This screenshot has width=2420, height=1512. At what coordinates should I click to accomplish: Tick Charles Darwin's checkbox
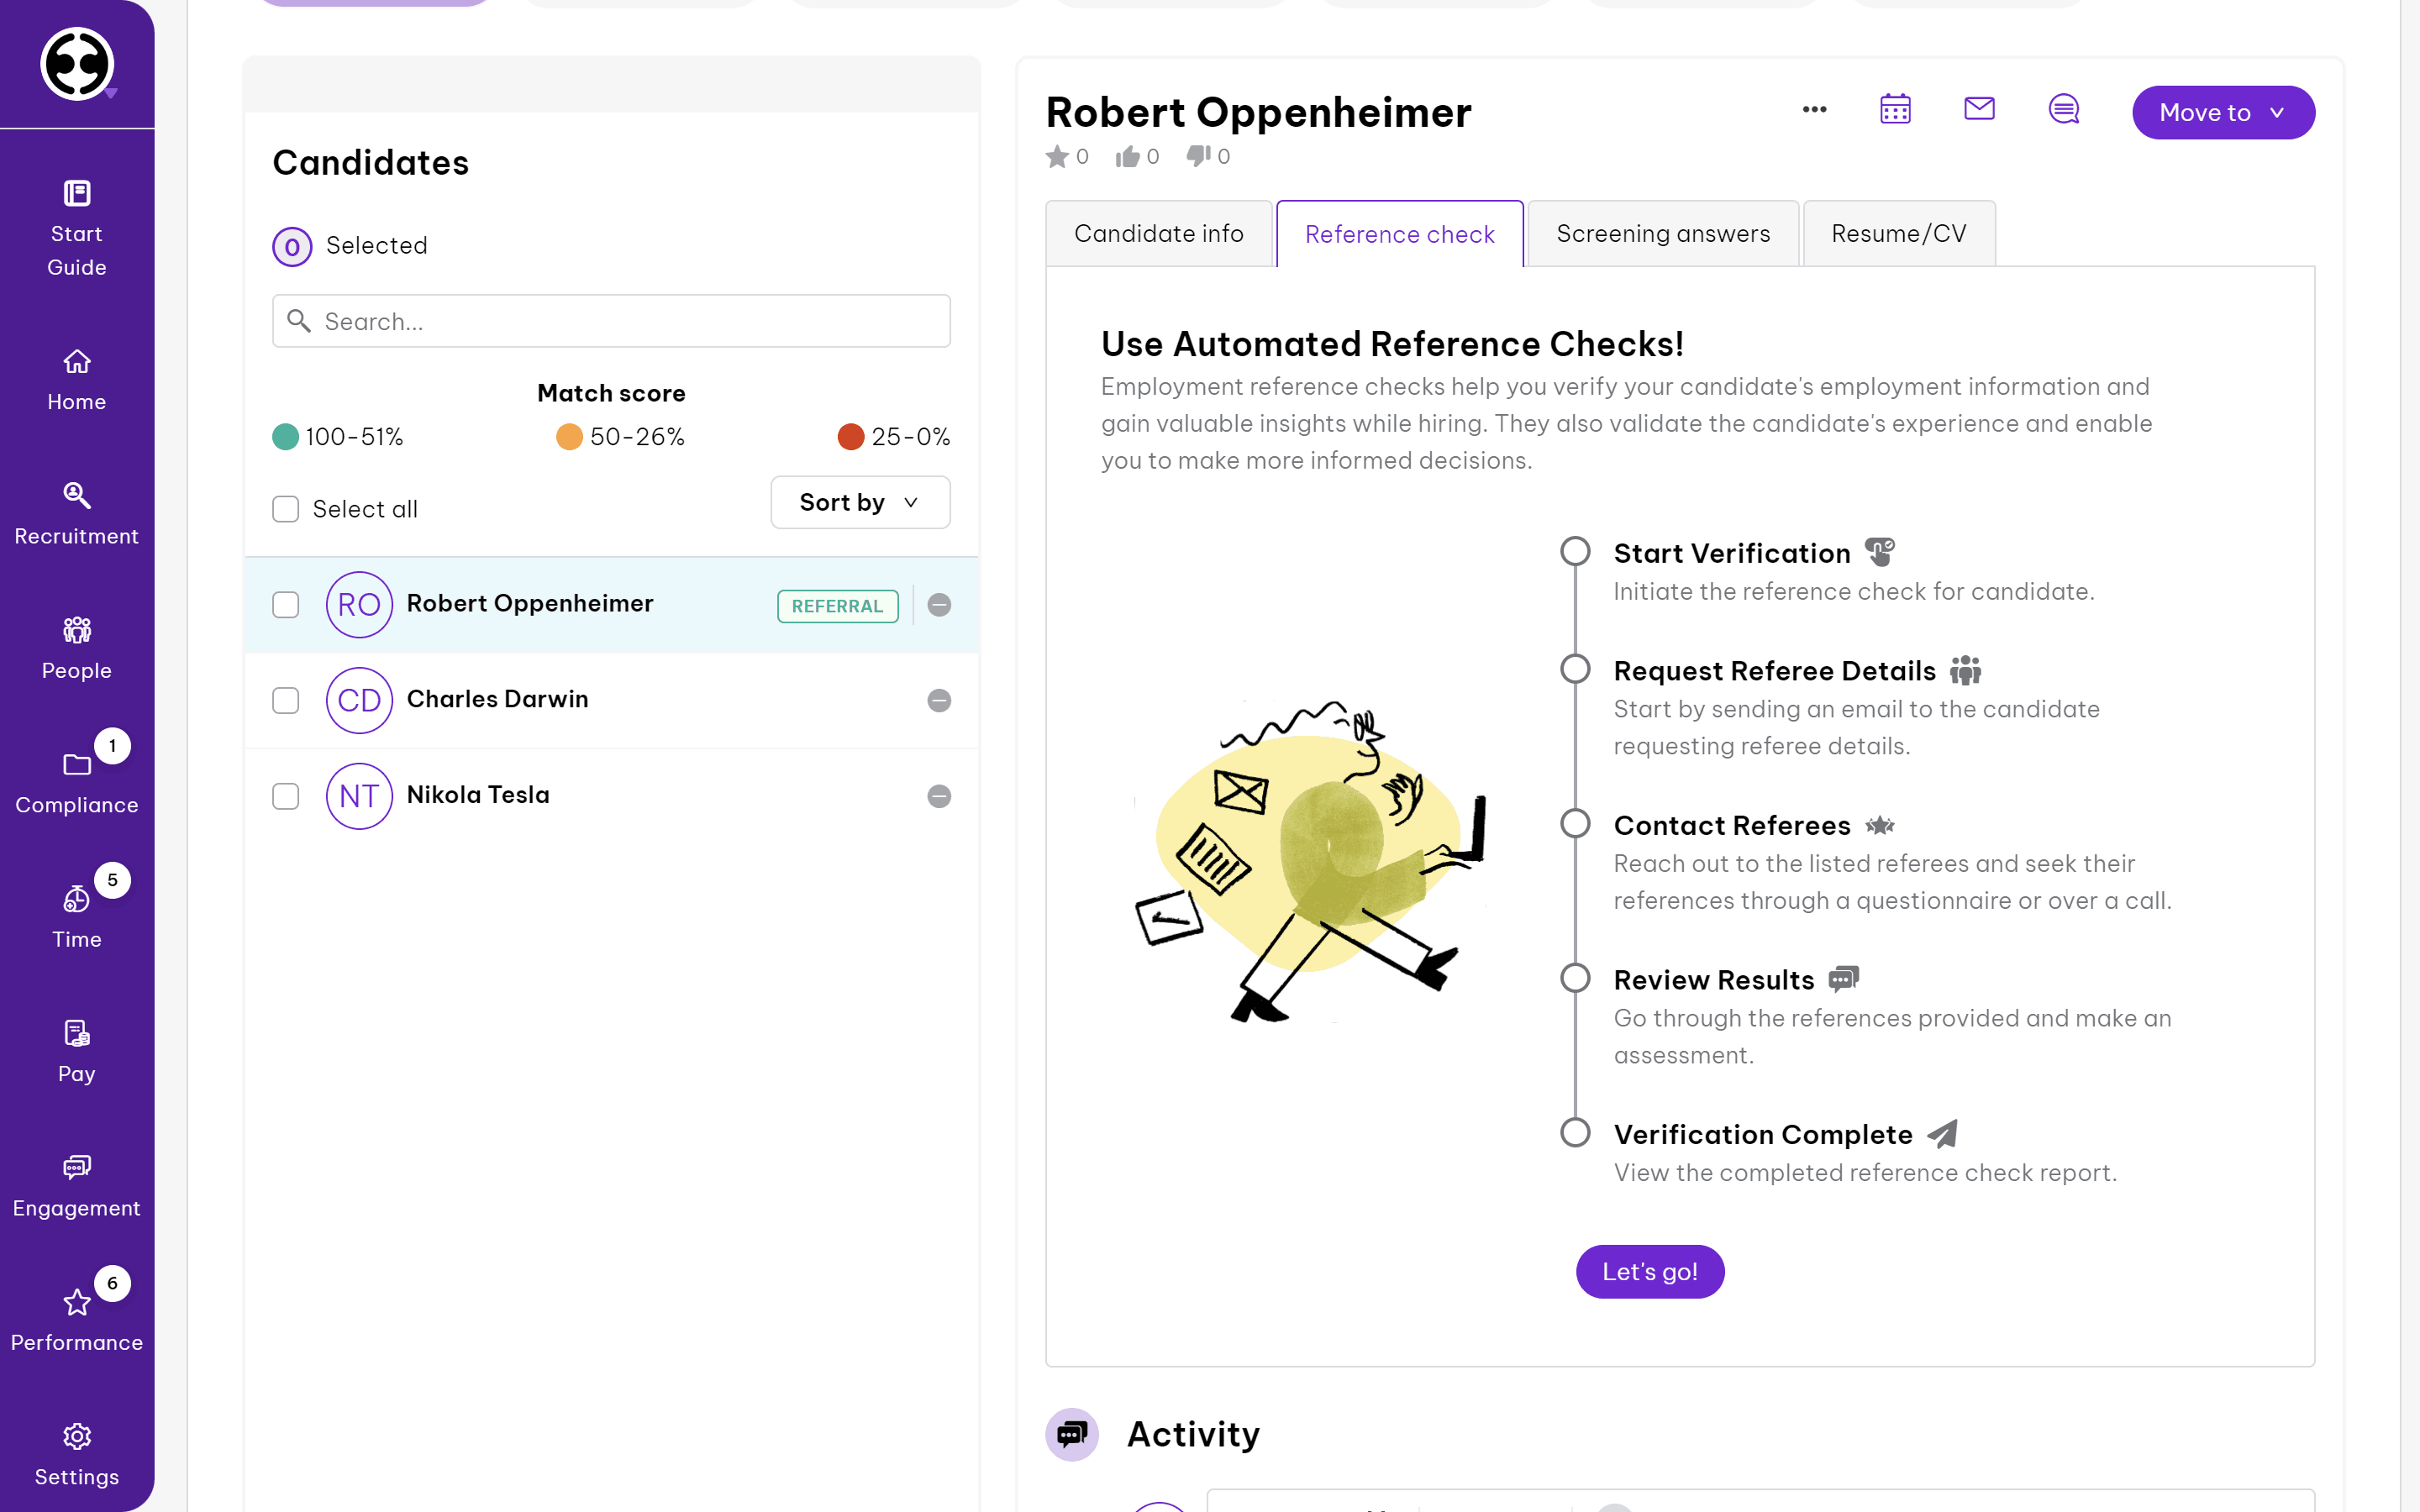click(x=286, y=700)
